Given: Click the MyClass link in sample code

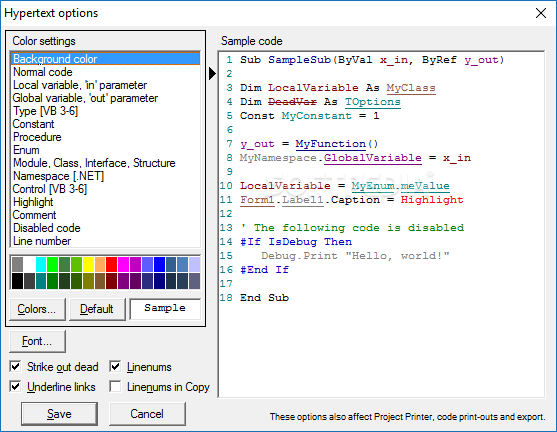Looking at the screenshot, I should click(x=411, y=88).
